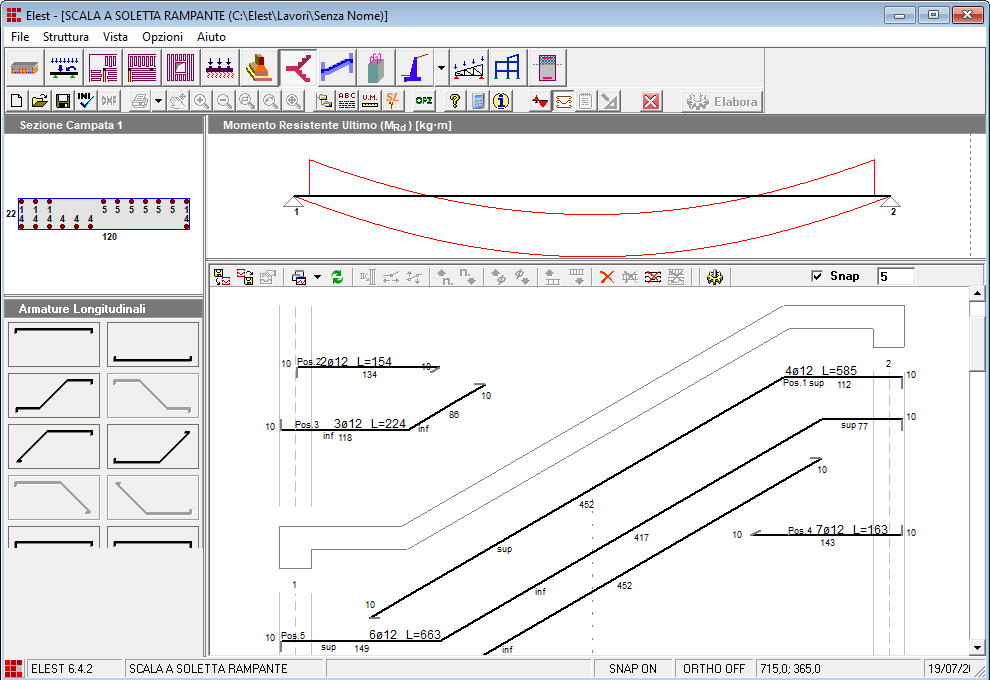Open file with the folder icon
This screenshot has height=680, width=990.
pos(40,101)
